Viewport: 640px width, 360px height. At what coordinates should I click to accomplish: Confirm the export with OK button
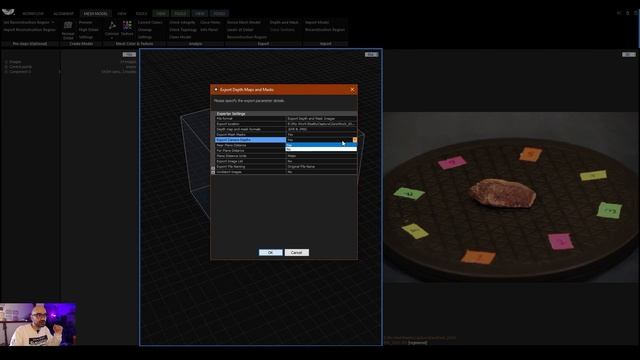click(x=271, y=253)
